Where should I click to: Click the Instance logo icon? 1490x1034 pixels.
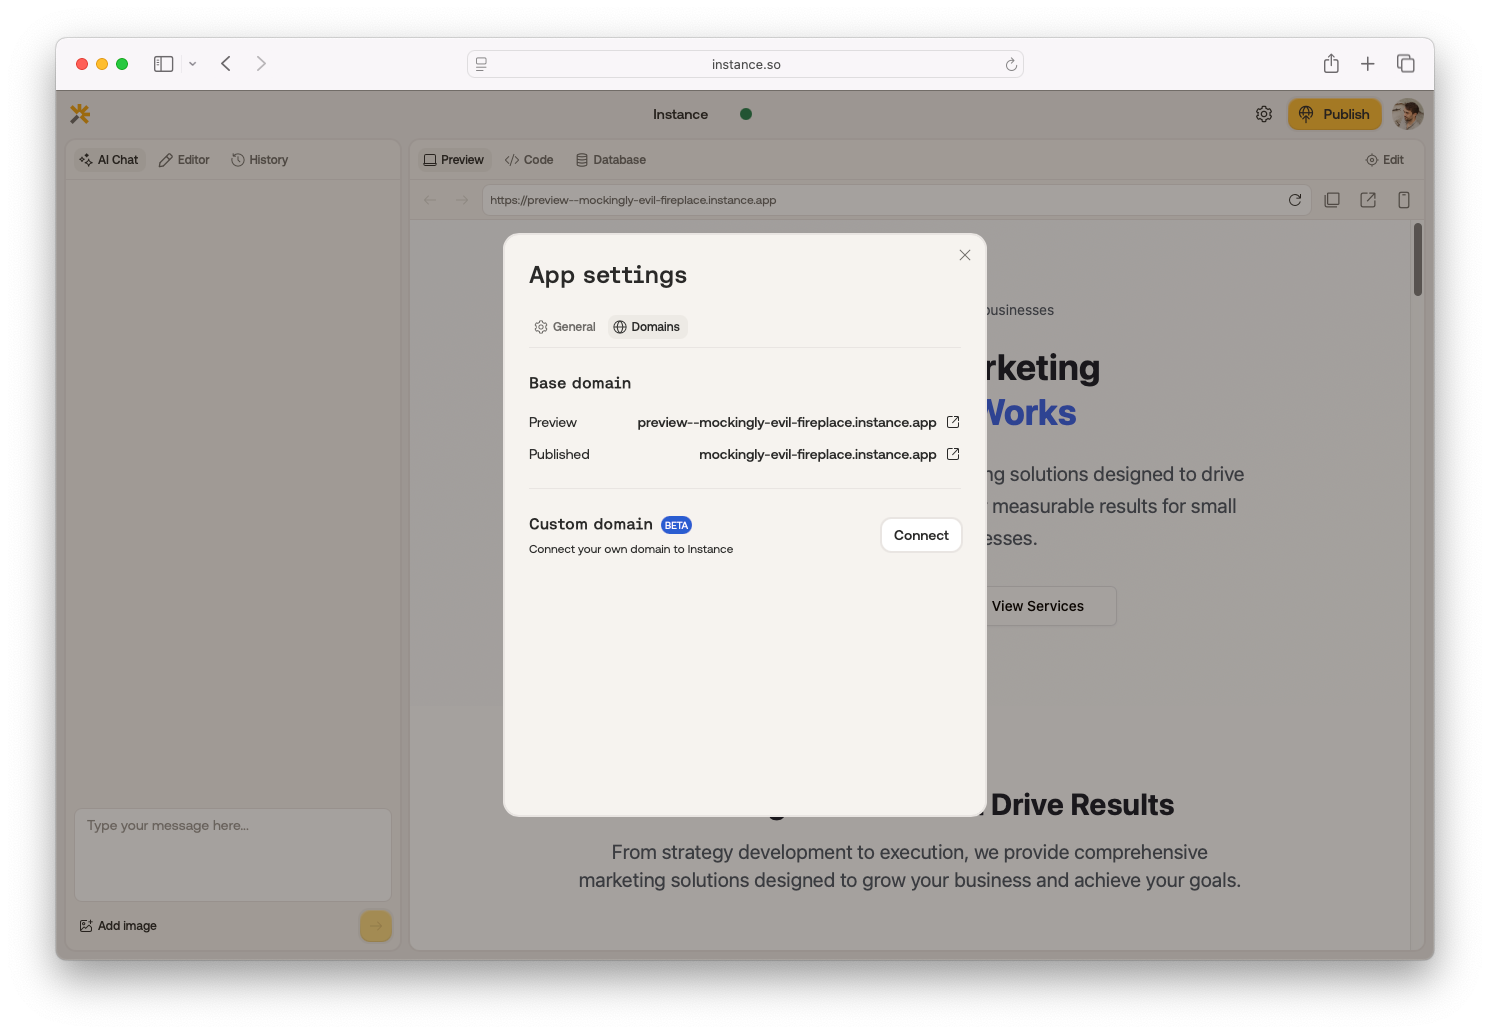[x=80, y=114]
